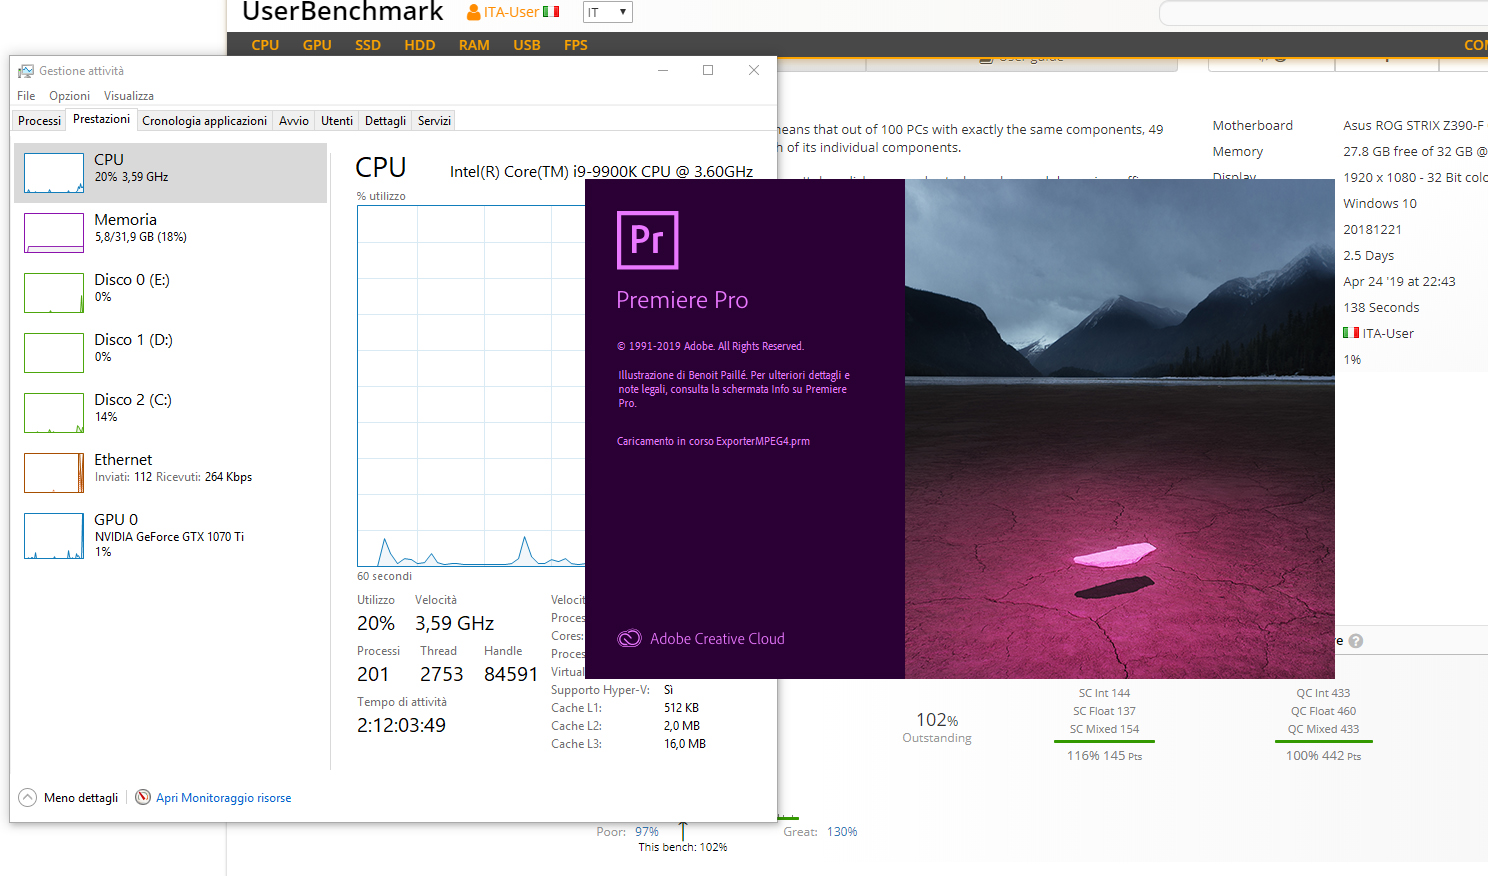This screenshot has width=1488, height=876.
Task: Click the Meno dettagli label
Action: [81, 798]
